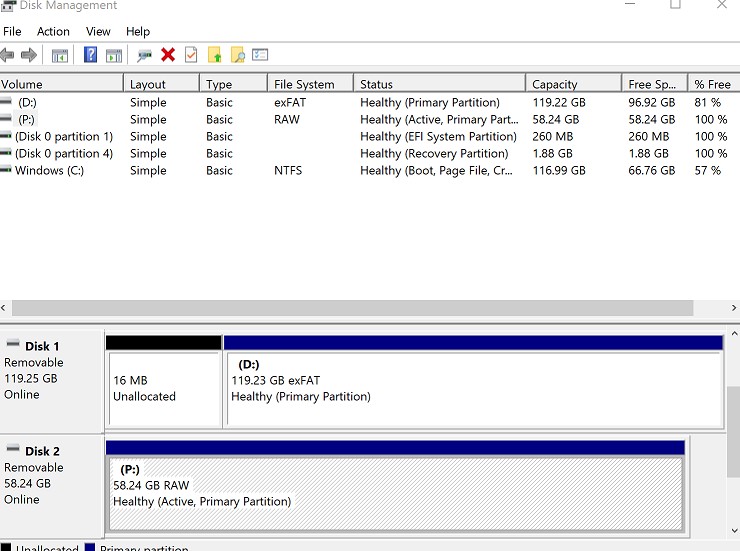740x551 pixels.
Task: Click the volume list horizontal scrollbar
Action: tap(350, 308)
